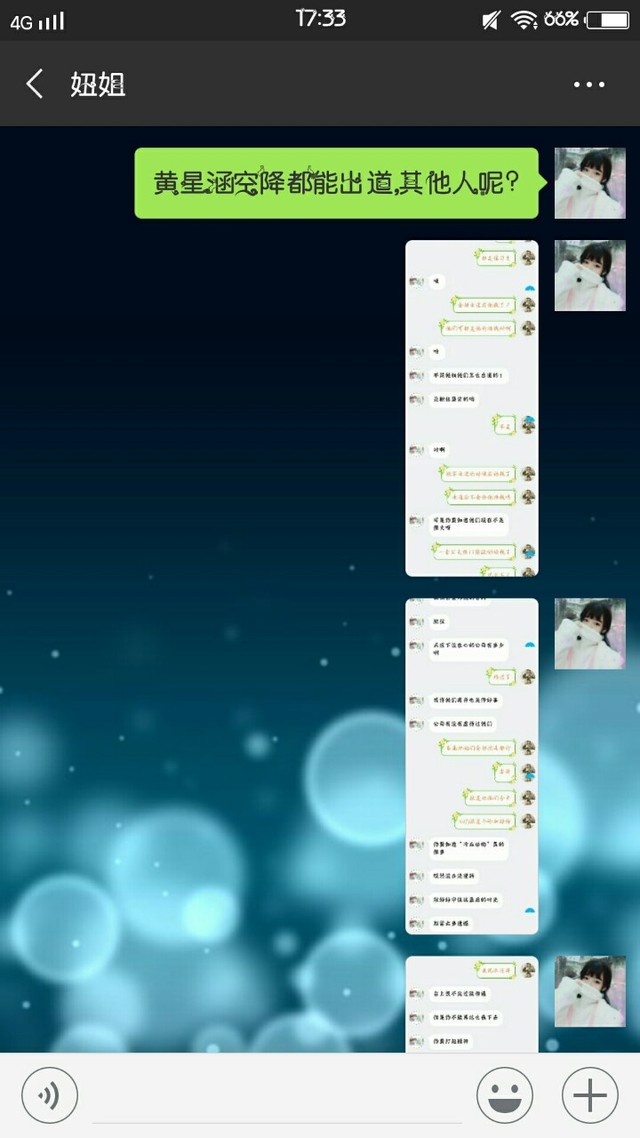Image resolution: width=640 pixels, height=1138 pixels.
Task: Tap the avatar beside the second screenshot
Action: (x=590, y=633)
